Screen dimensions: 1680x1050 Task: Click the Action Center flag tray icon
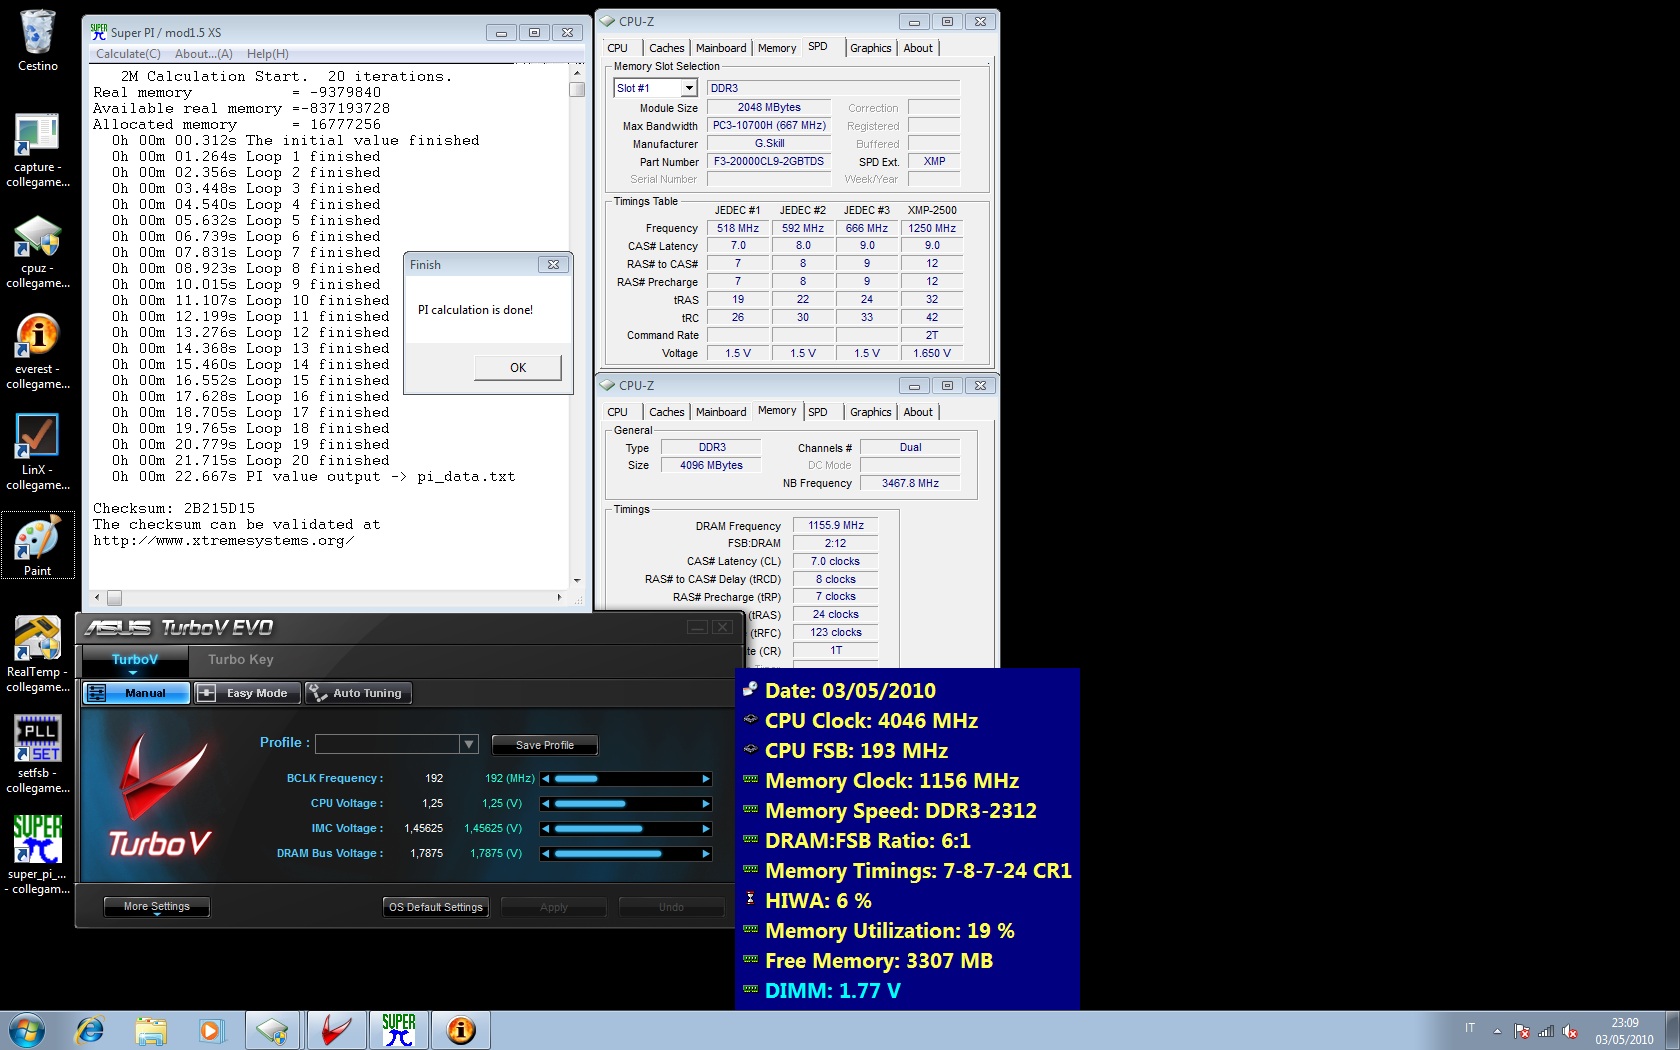coord(1522,1031)
